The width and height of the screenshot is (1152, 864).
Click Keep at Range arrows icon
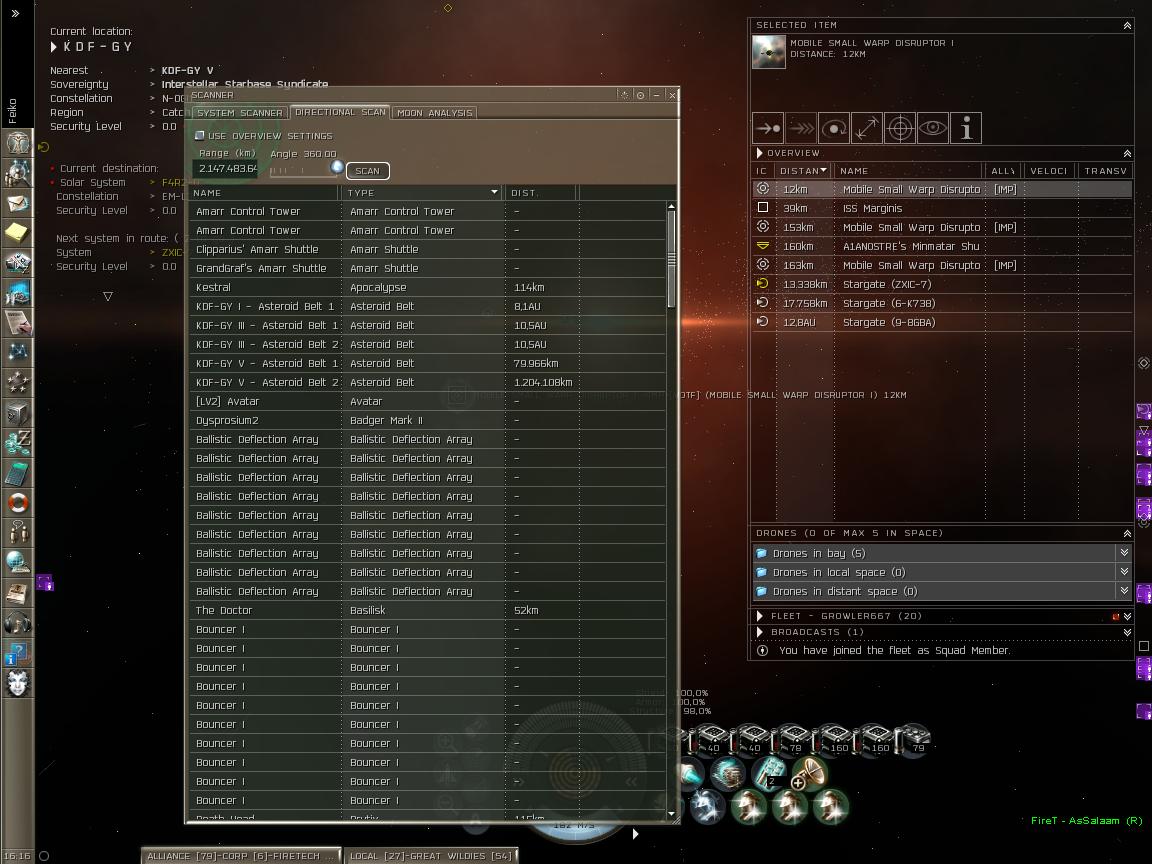coord(867,129)
